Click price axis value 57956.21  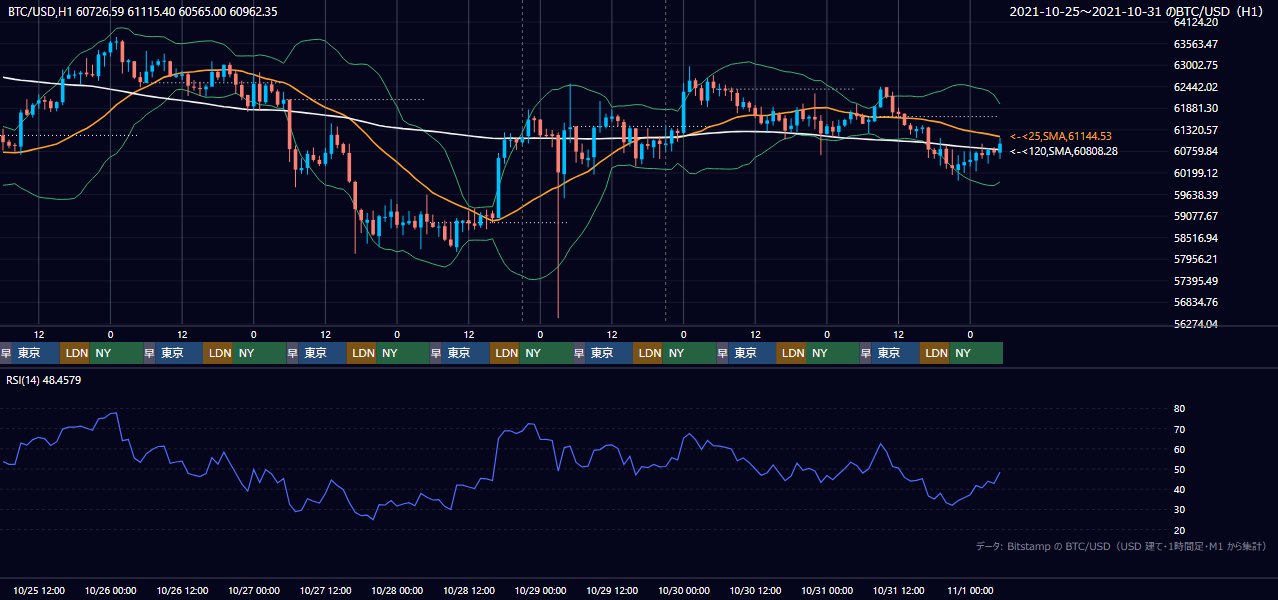pyautogui.click(x=1196, y=259)
